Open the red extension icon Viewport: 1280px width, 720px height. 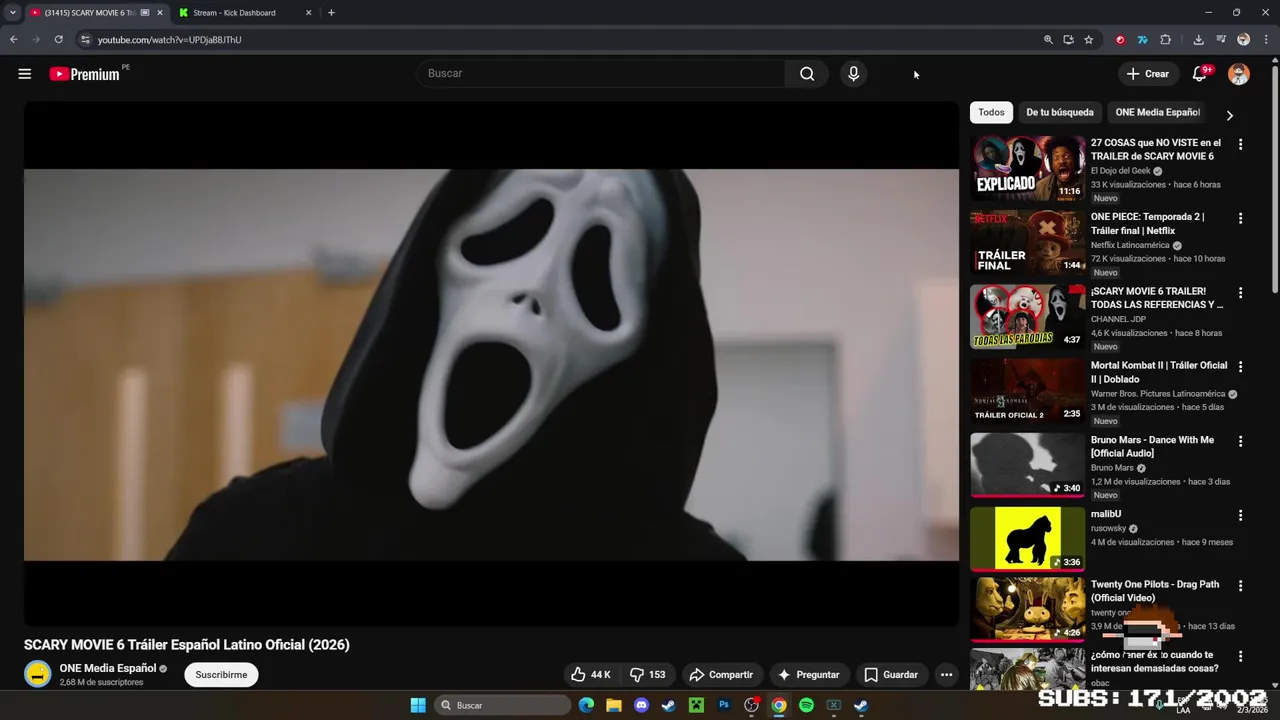pos(1120,40)
